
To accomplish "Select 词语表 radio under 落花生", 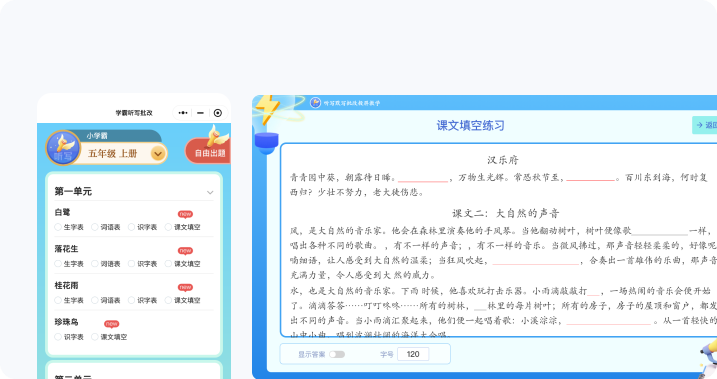I will (95, 263).
